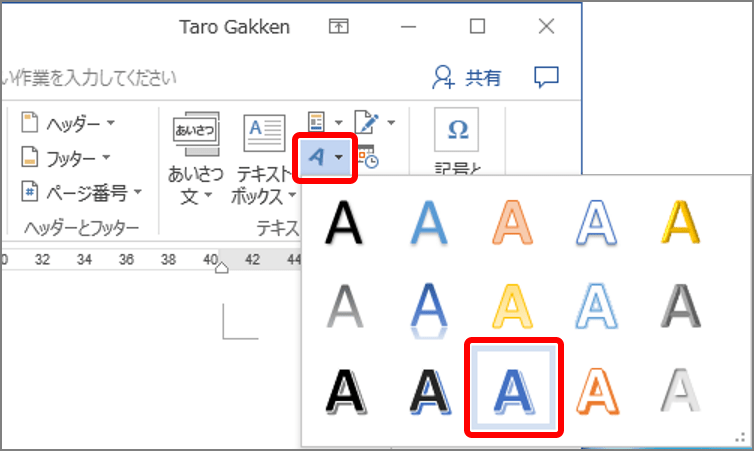Choose the light blue fill WordArt style
This screenshot has height=451, width=754.
click(x=429, y=224)
